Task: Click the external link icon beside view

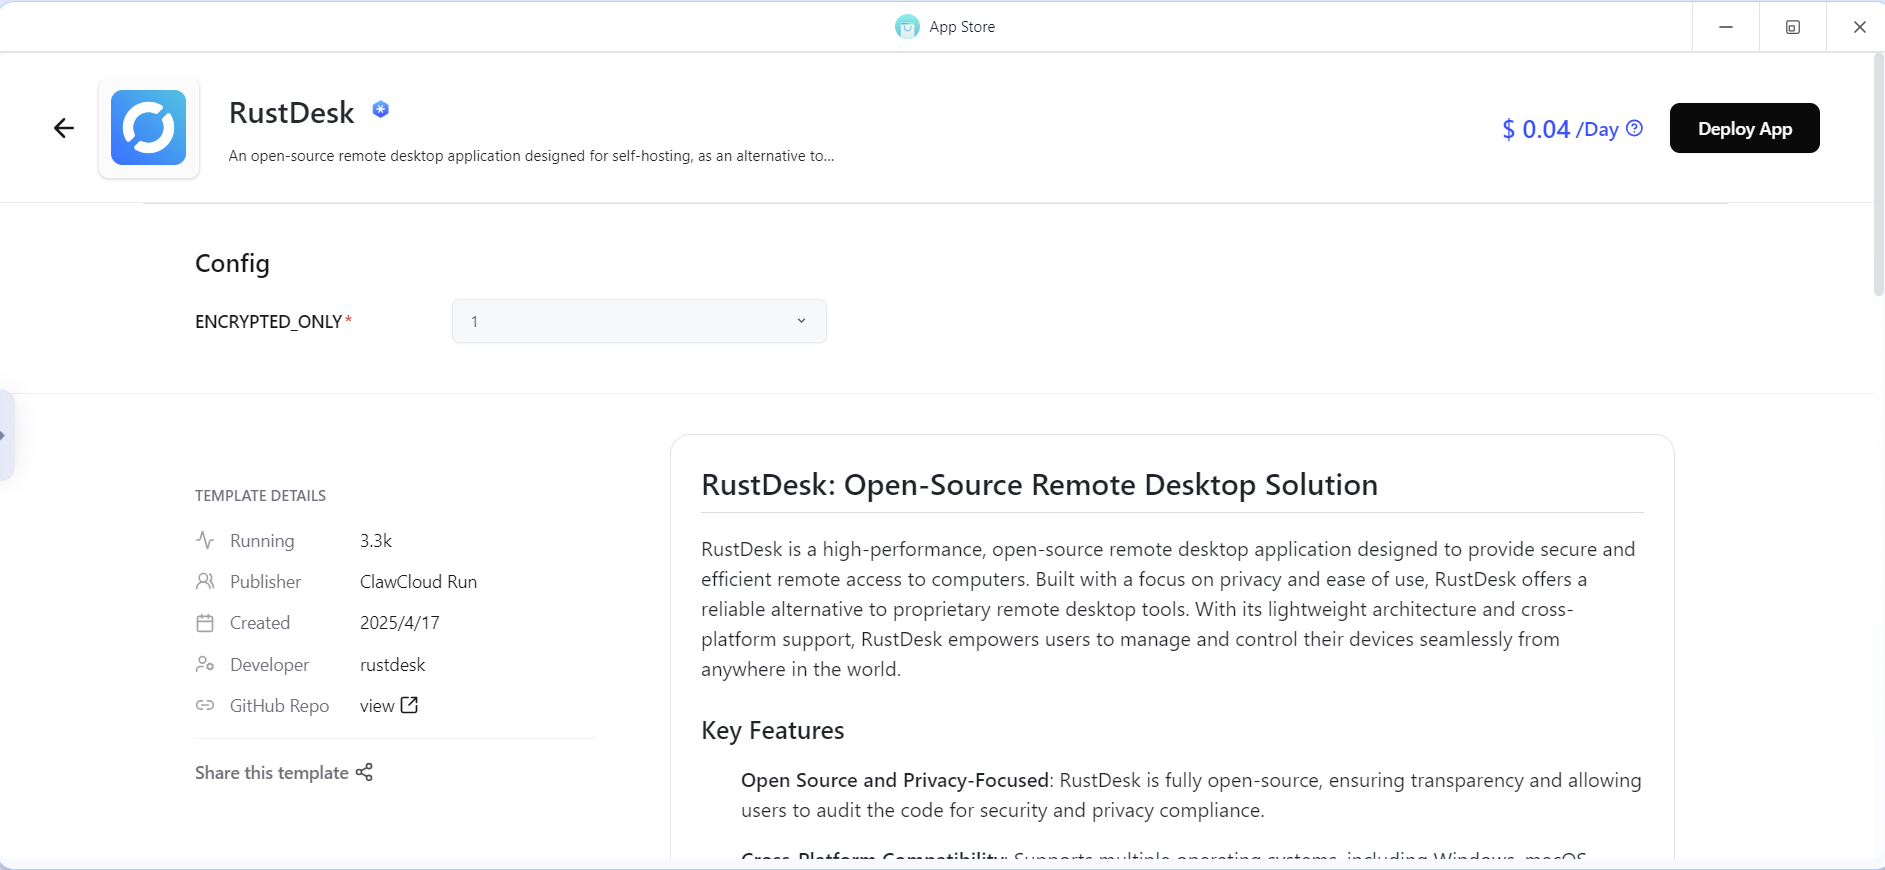Action: click(409, 705)
